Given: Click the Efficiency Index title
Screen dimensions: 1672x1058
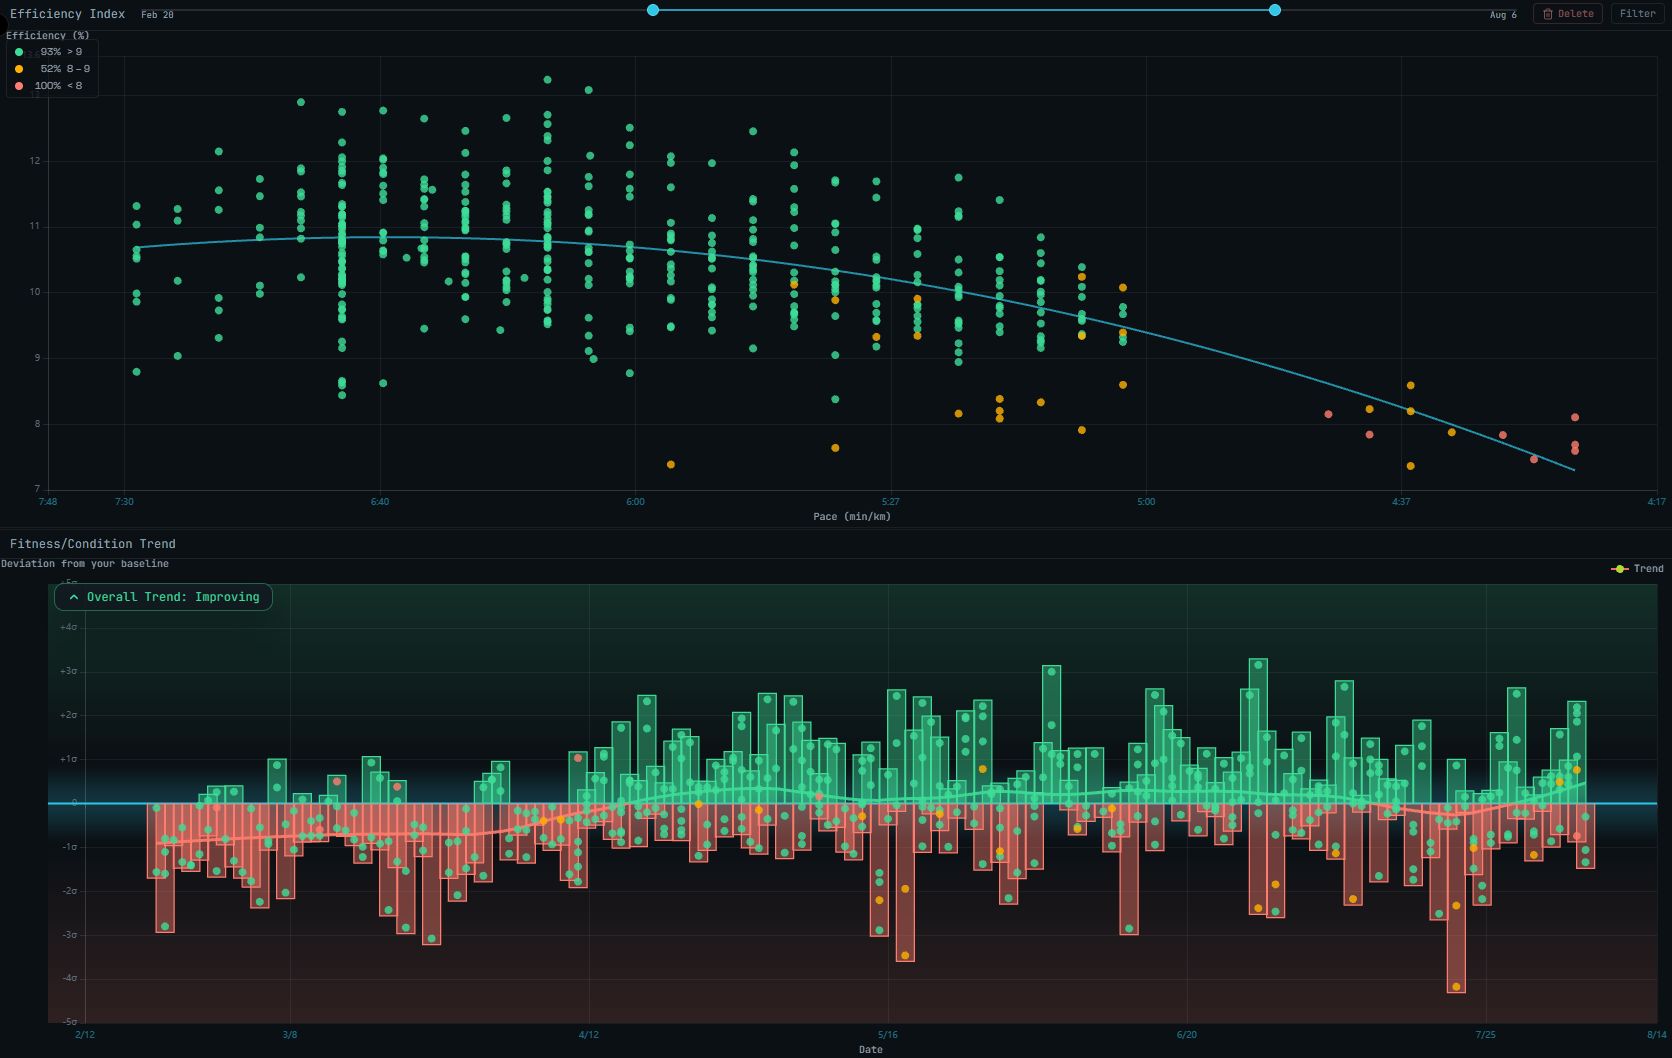Looking at the screenshot, I should [68, 14].
